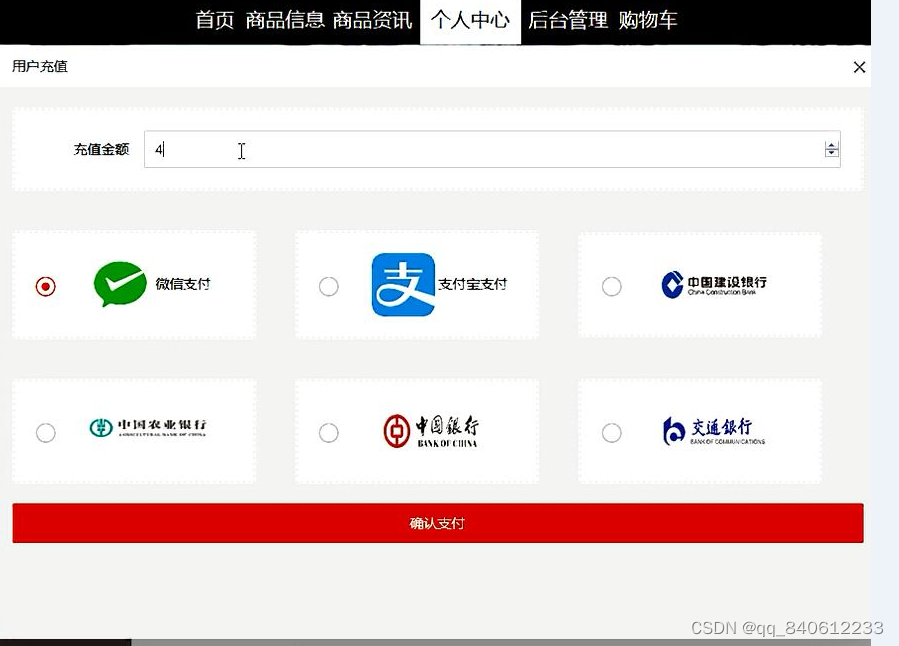Click the 支付宝支付 label text

[472, 284]
